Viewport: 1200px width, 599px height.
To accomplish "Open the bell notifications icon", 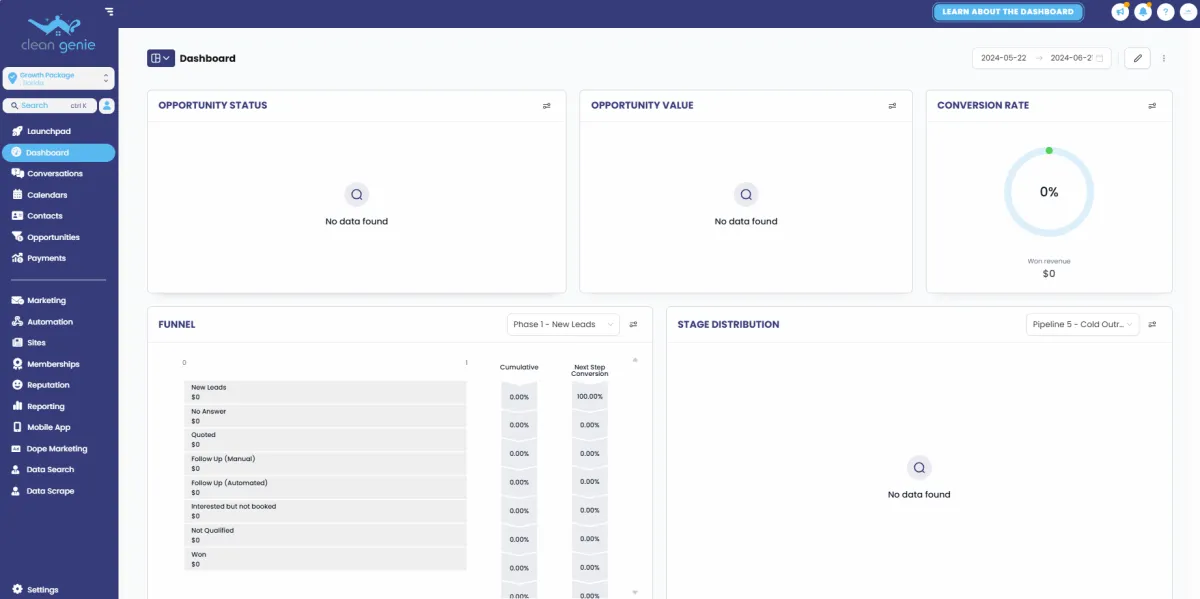I will 1143,12.
